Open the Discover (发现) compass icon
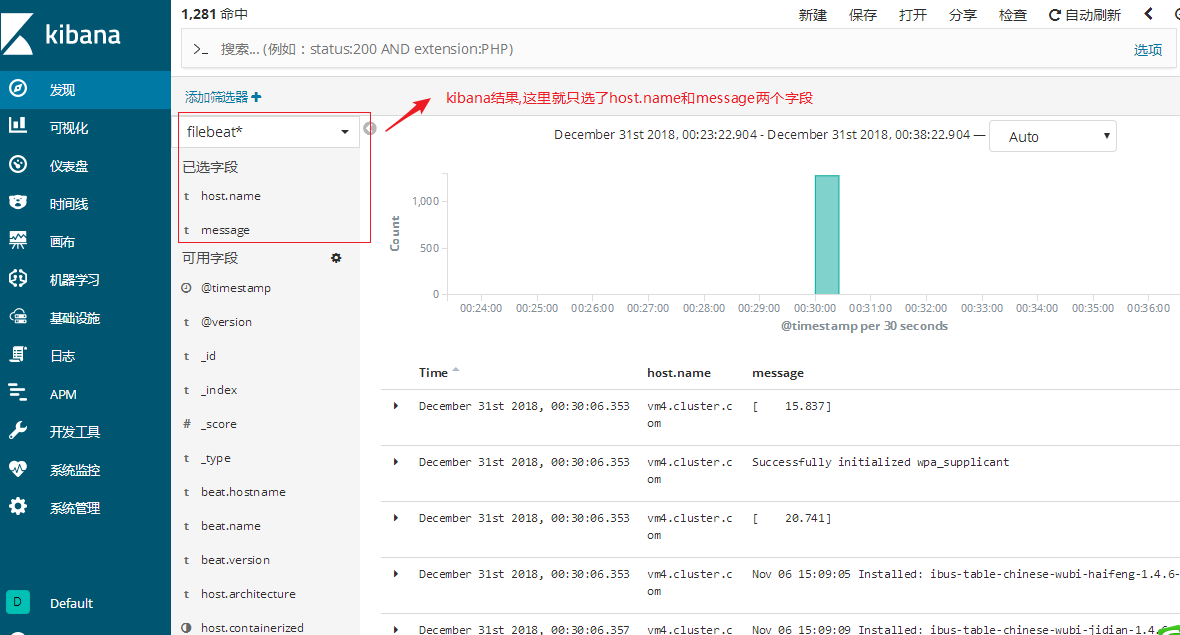 point(18,89)
